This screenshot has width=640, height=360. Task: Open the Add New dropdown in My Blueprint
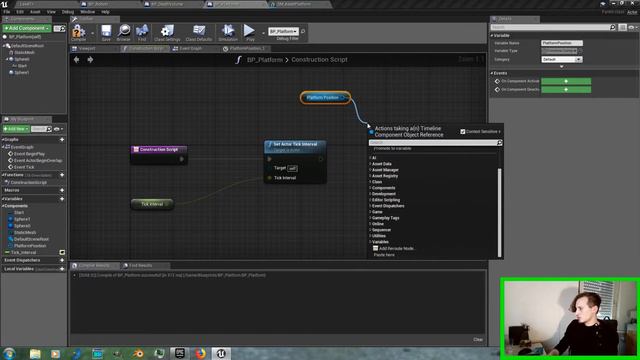coord(16,129)
